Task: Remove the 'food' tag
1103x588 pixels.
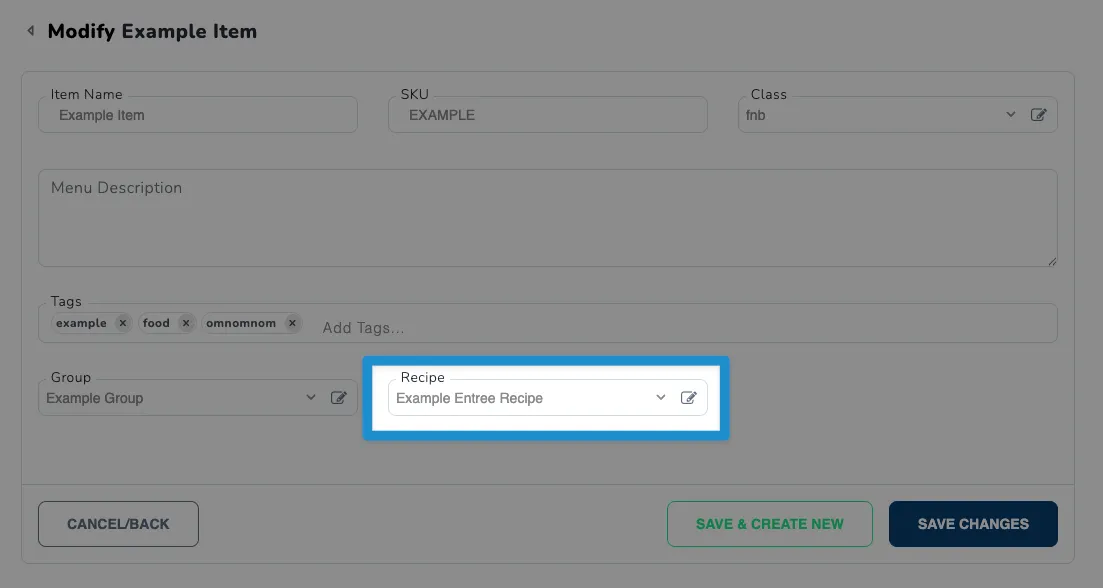Action: click(186, 323)
